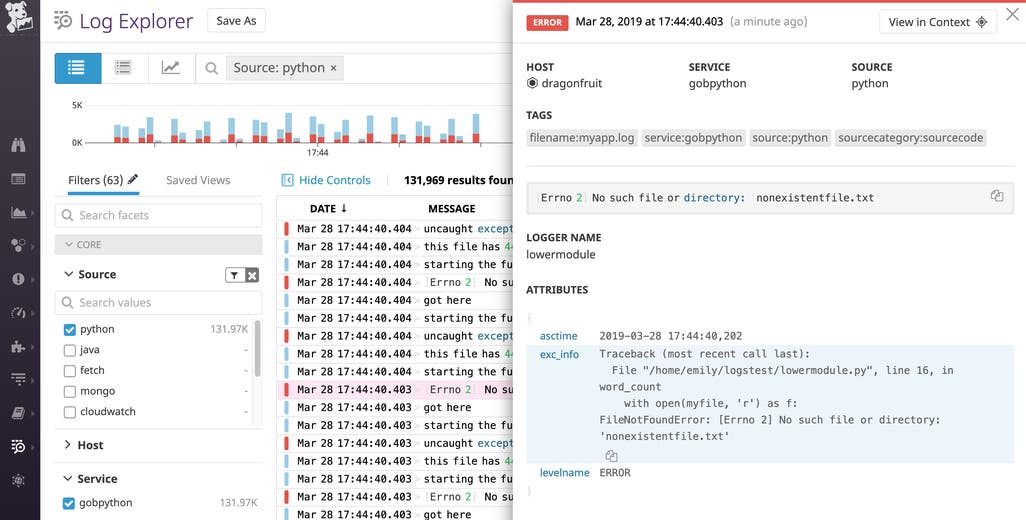The height and width of the screenshot is (520, 1026).
Task: Click the Datadog dog logo
Action: 19,18
